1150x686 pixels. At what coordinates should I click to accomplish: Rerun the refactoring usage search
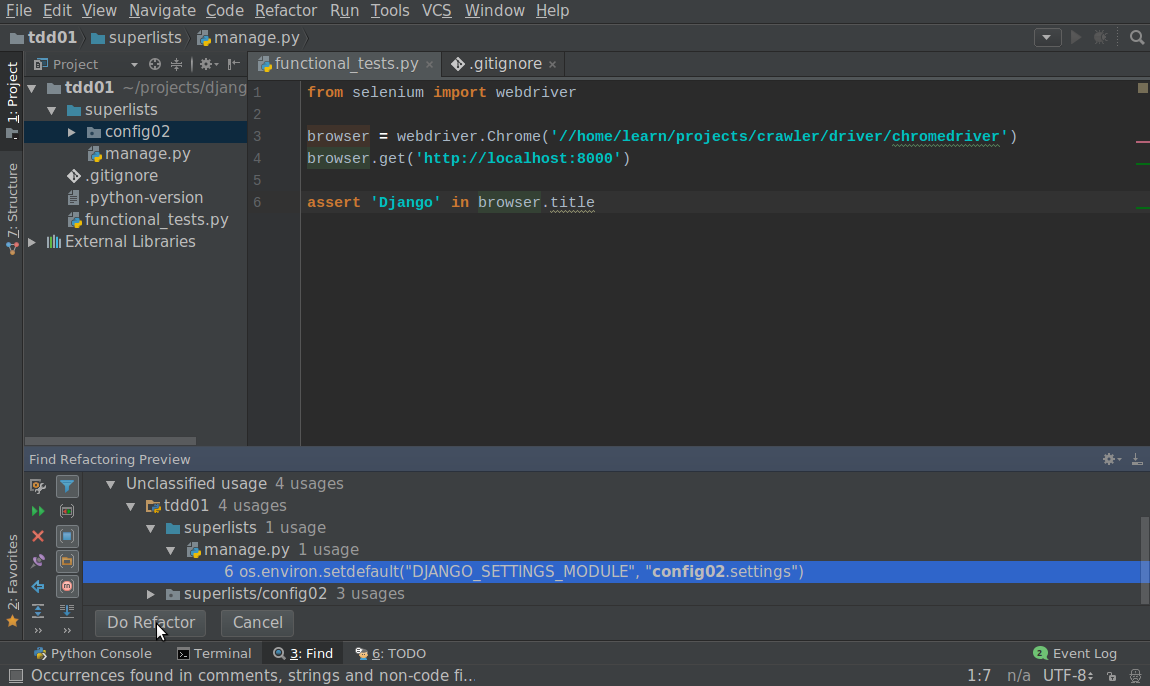(37, 511)
